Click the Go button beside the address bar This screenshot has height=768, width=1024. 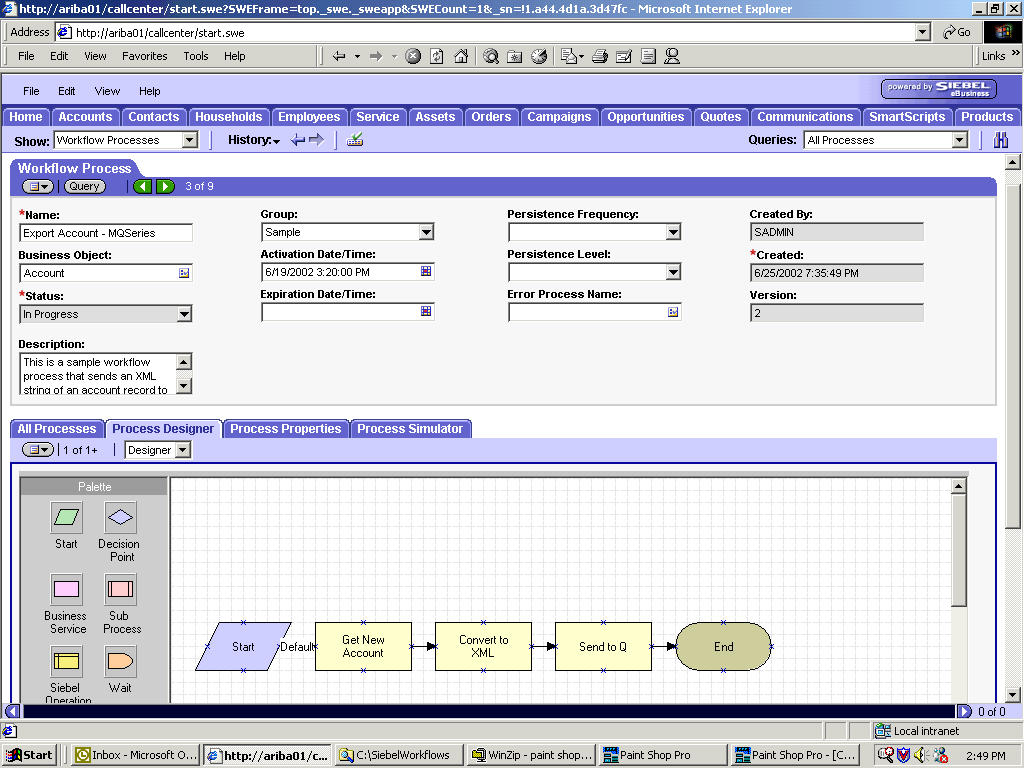tap(955, 31)
